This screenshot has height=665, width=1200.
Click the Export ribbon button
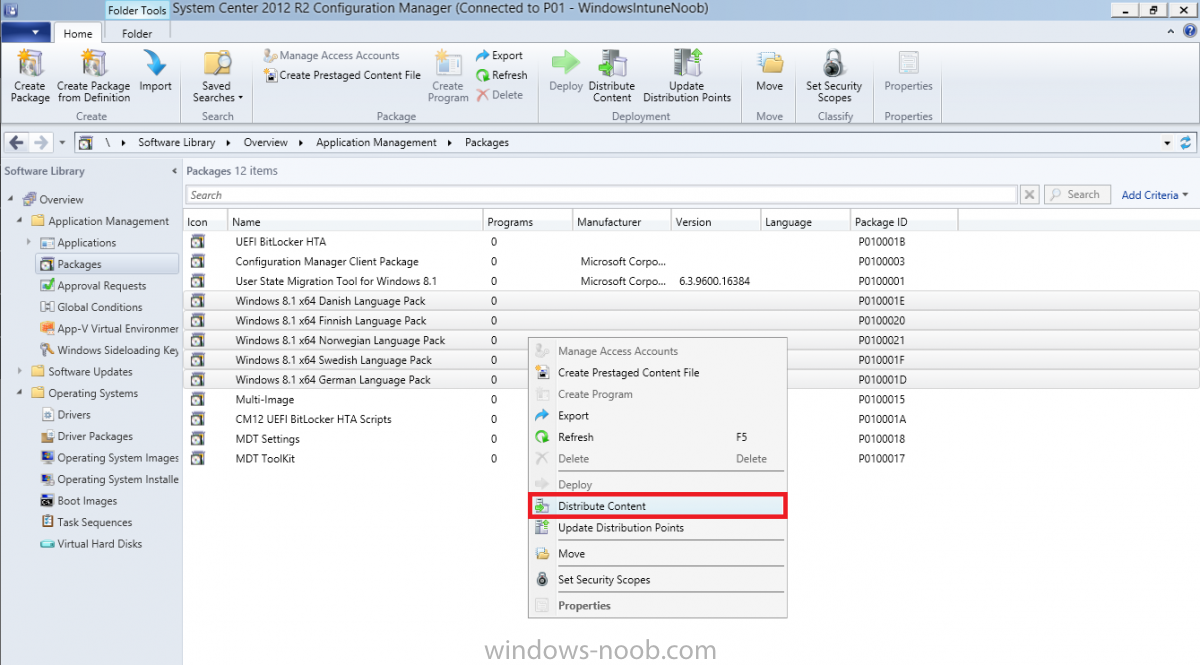pos(500,56)
